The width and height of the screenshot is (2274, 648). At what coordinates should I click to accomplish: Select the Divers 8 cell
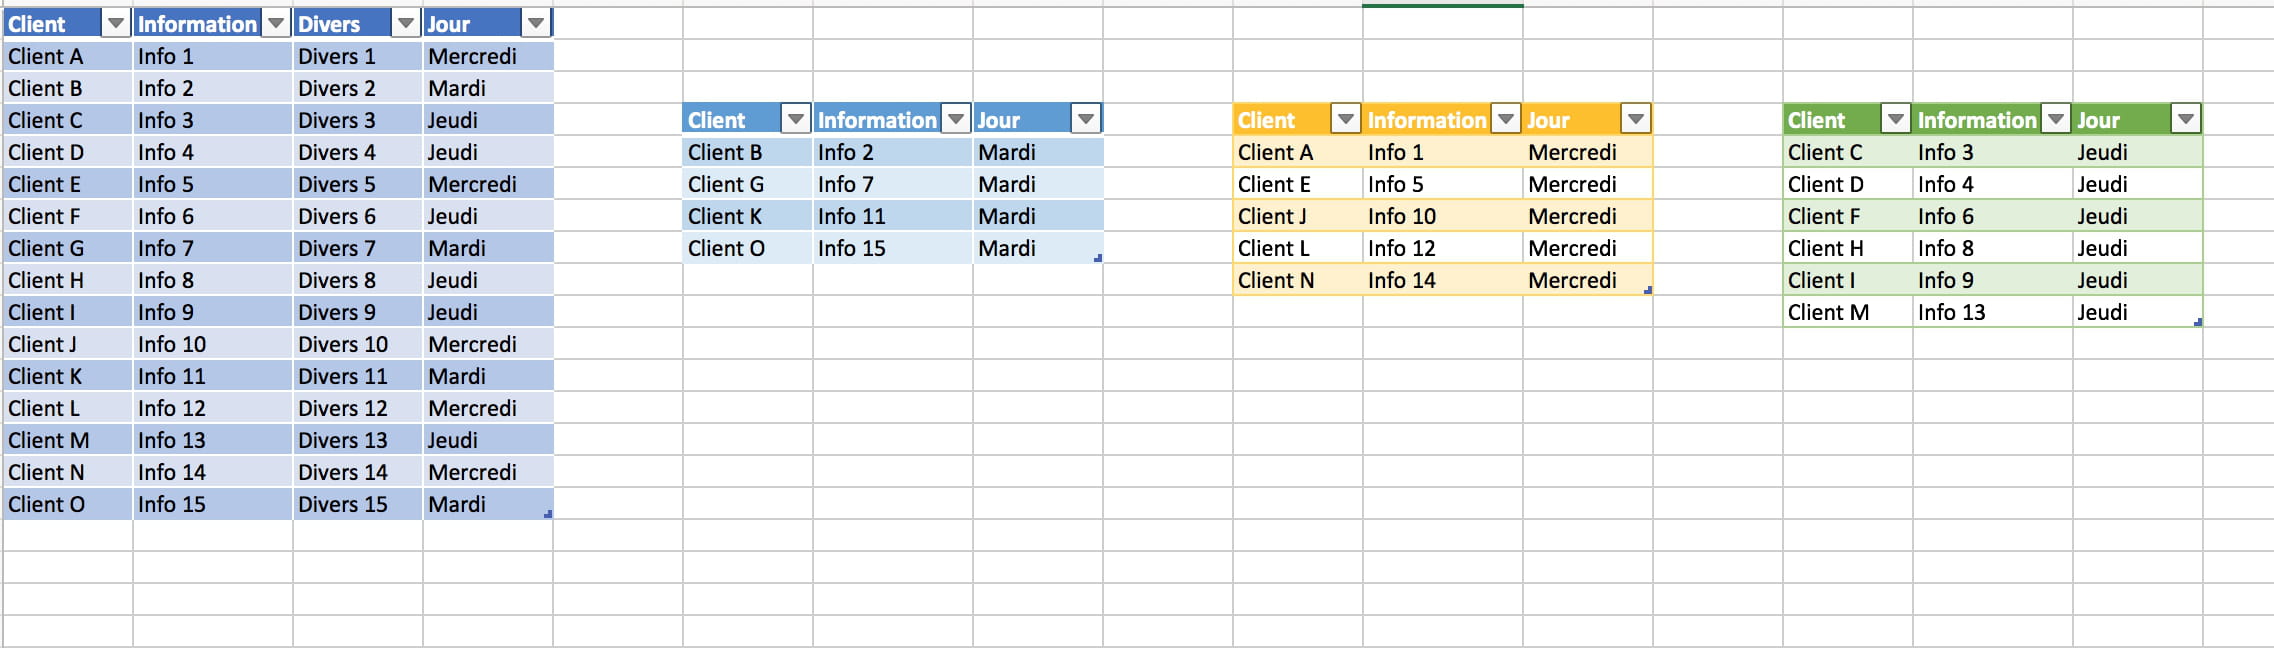click(x=358, y=280)
